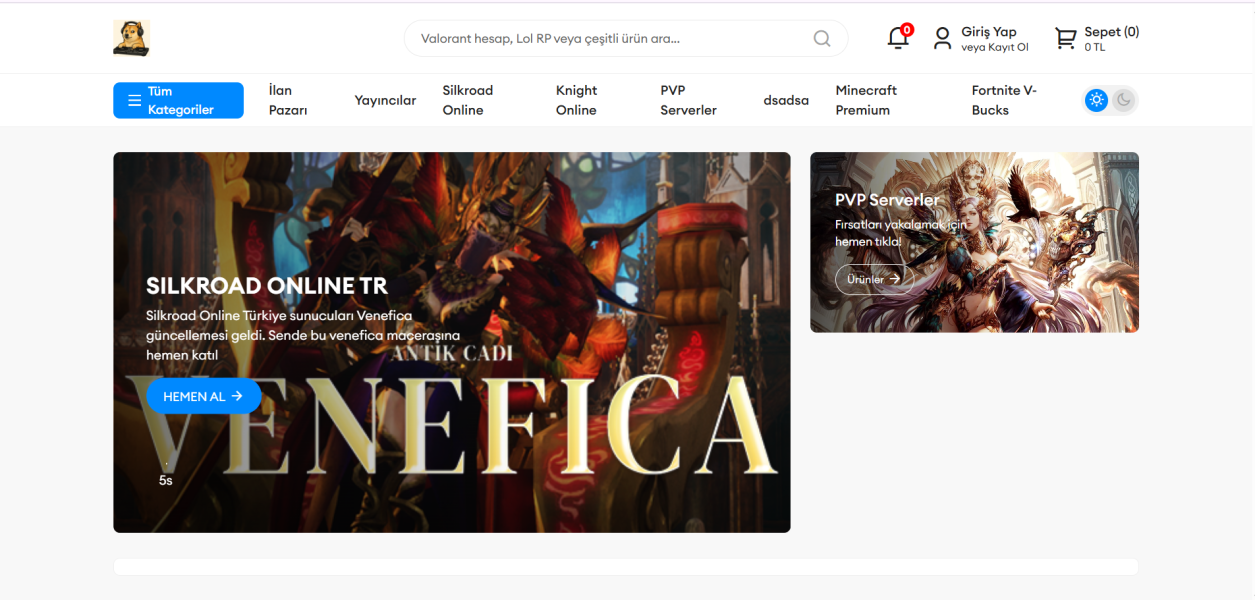1255x600 pixels.
Task: Expand the Tüm Kategoriler menu
Action: click(180, 100)
